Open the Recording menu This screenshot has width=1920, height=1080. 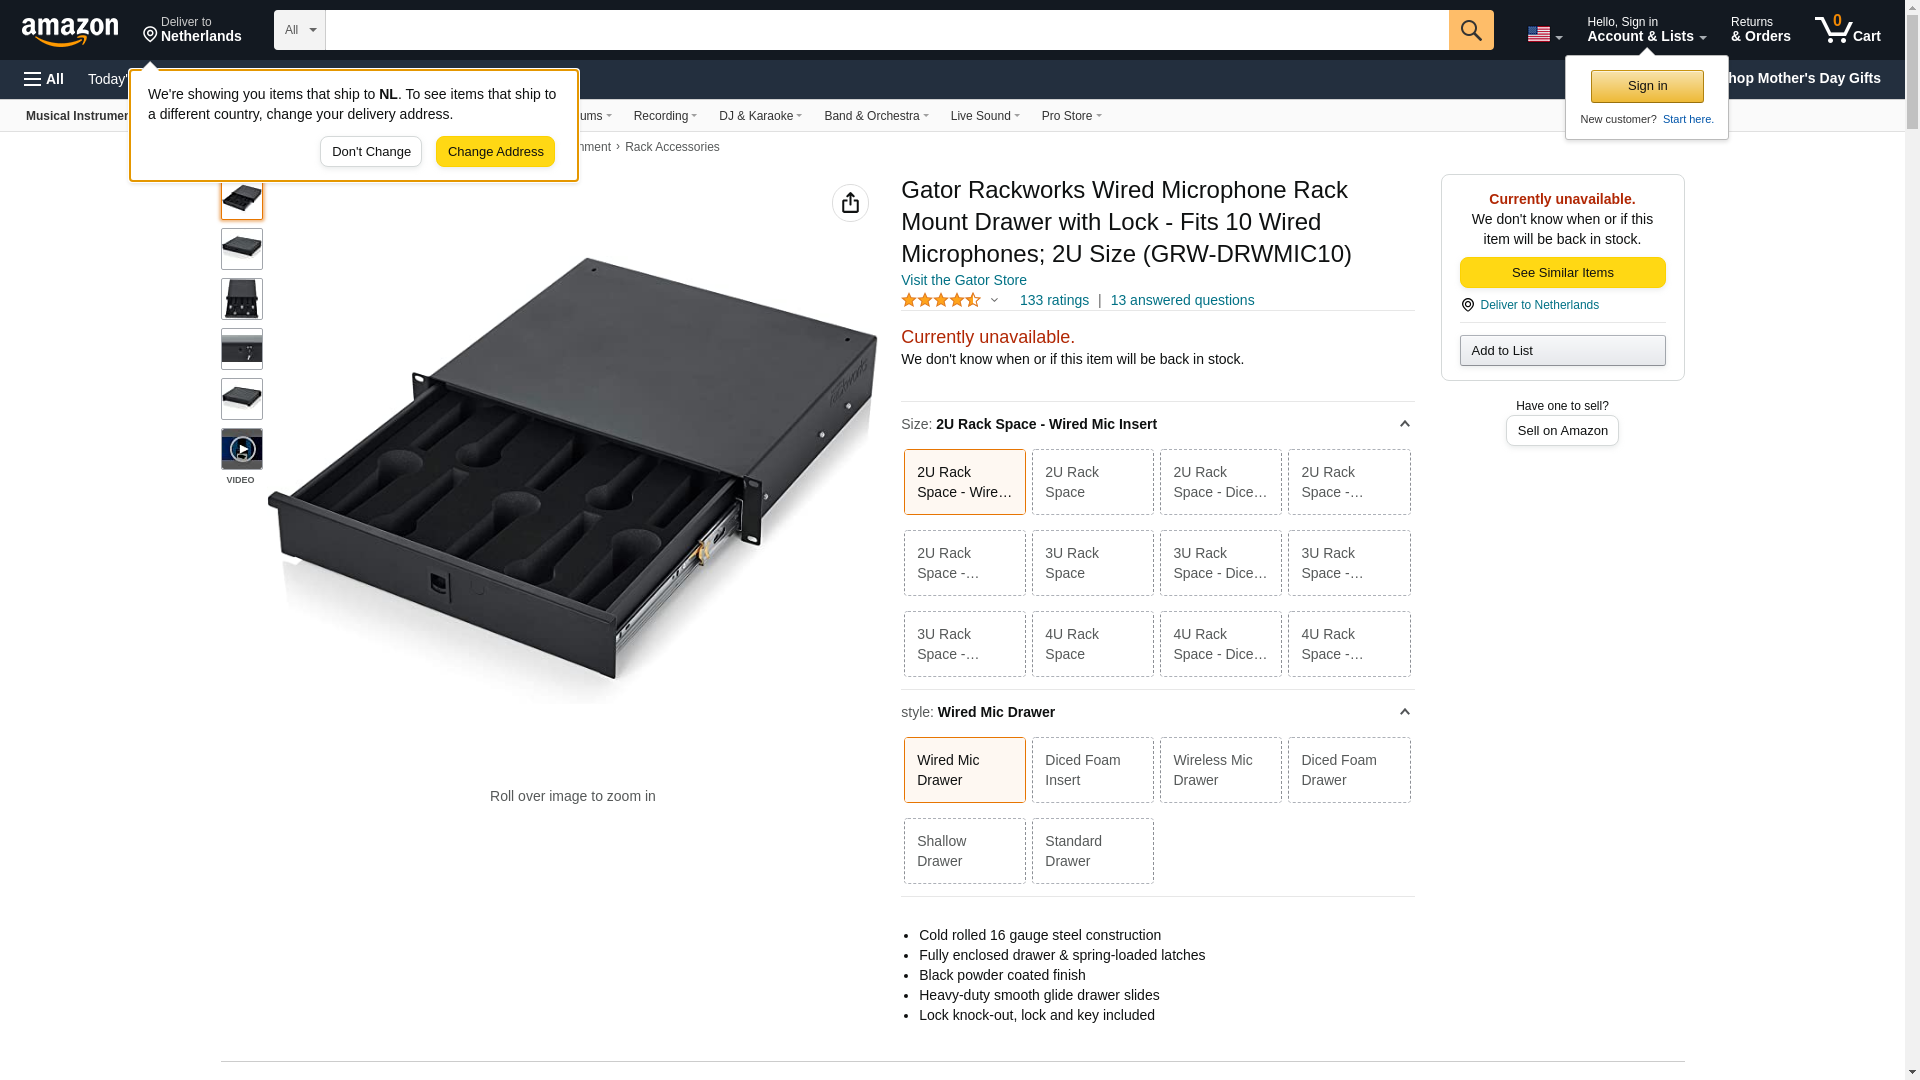[x=664, y=116]
